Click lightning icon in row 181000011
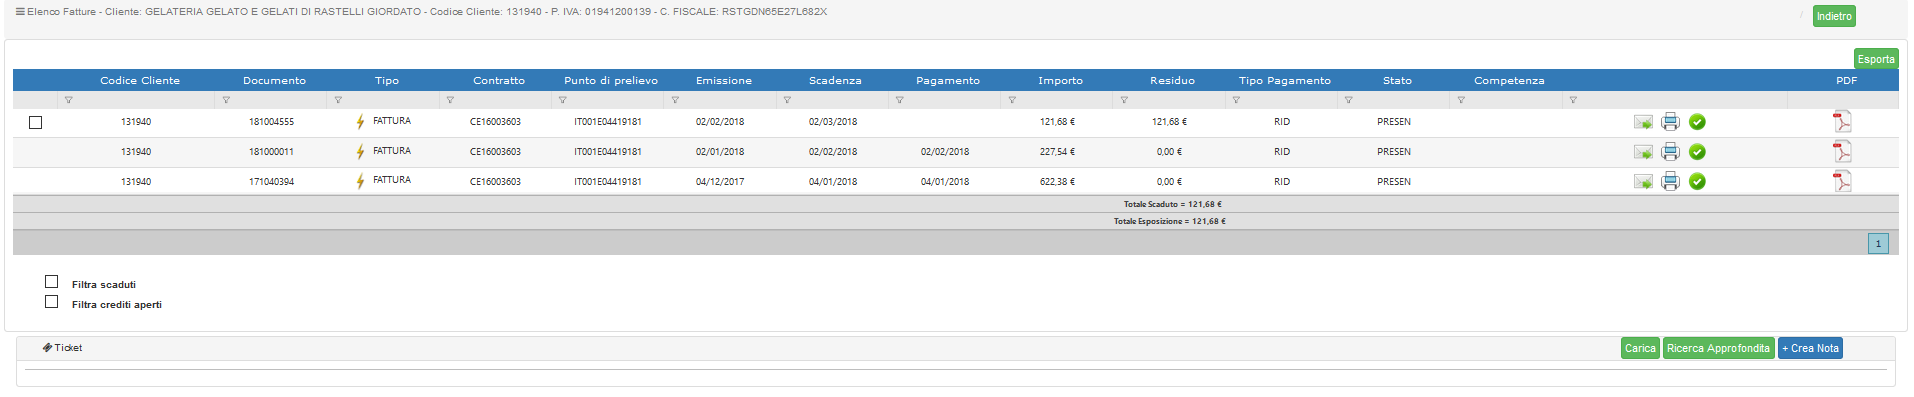The width and height of the screenshot is (1914, 397). (x=360, y=152)
